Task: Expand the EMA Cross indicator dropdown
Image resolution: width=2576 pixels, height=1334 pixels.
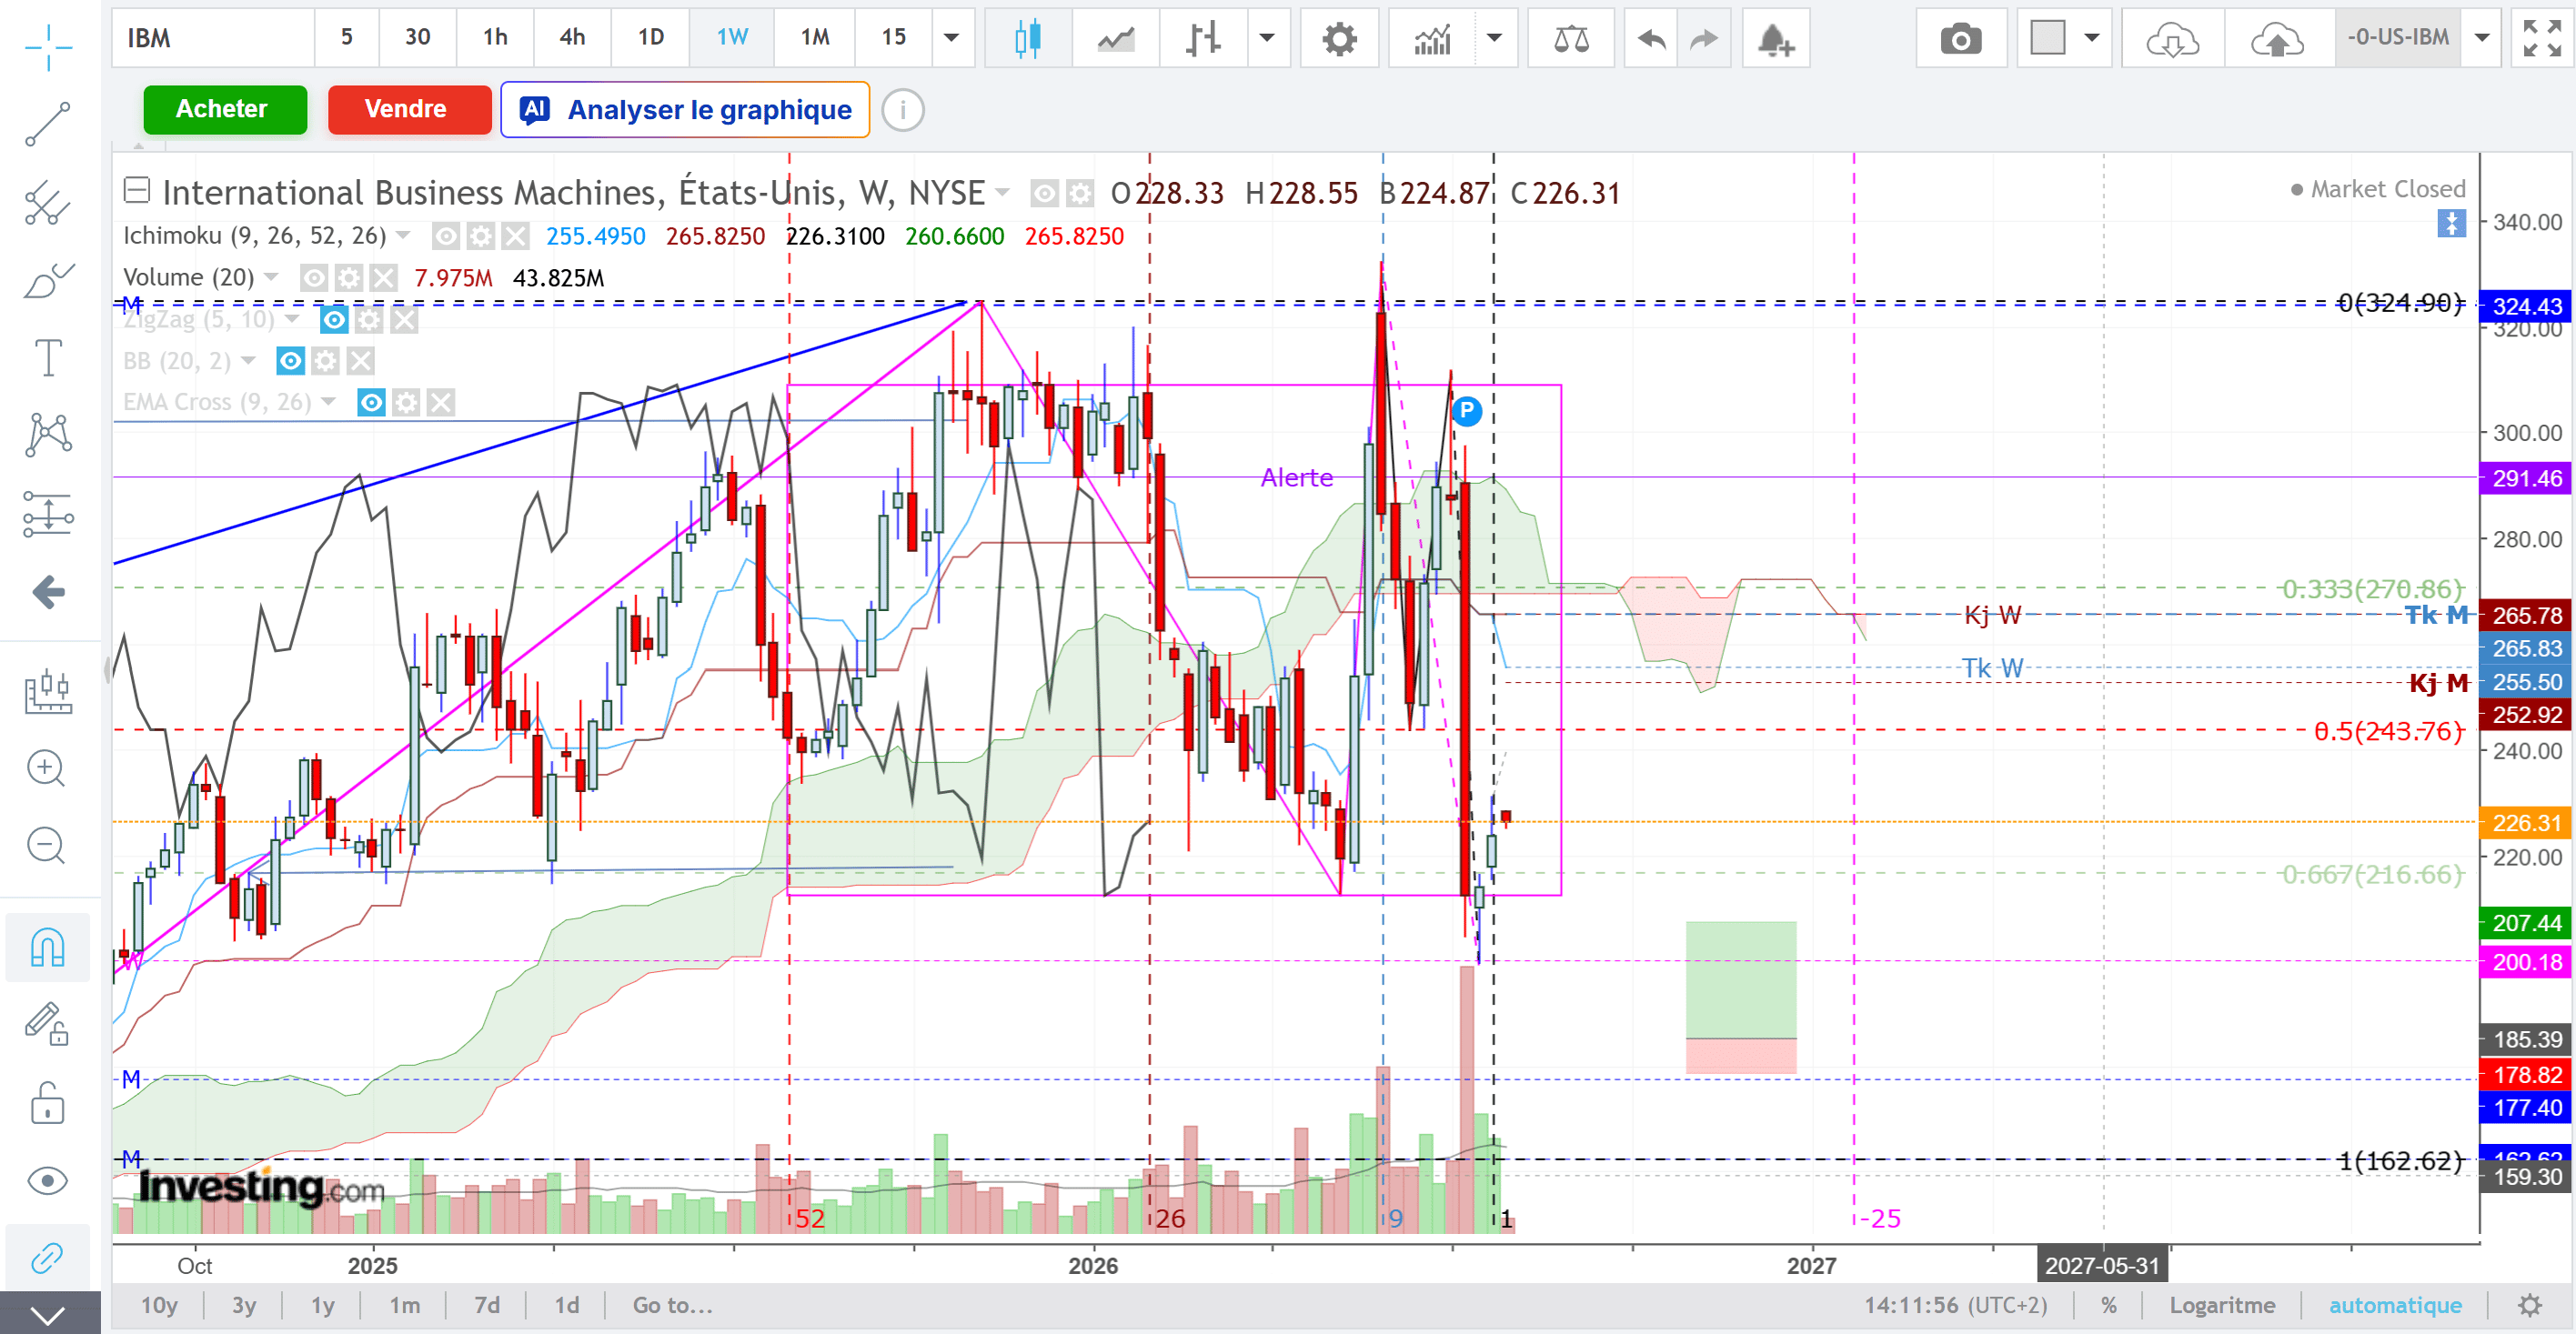Action: pos(328,402)
